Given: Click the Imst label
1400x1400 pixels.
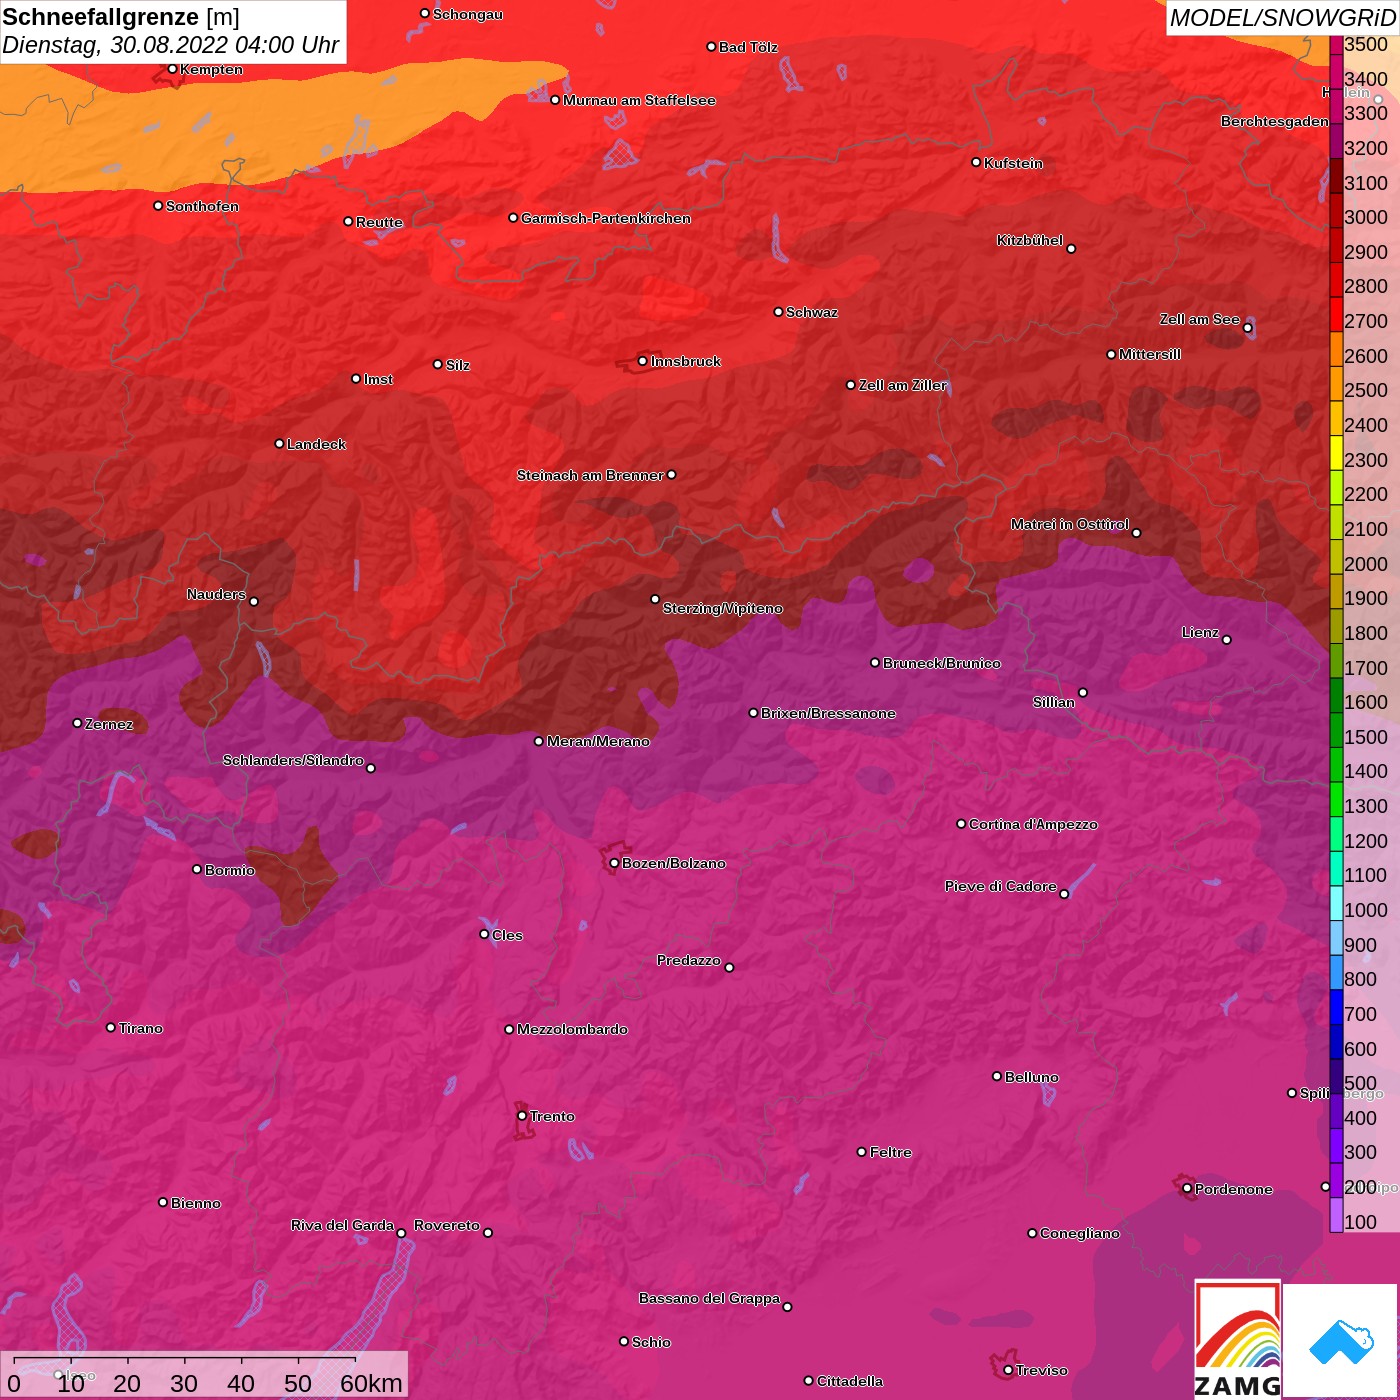Looking at the screenshot, I should [x=378, y=379].
